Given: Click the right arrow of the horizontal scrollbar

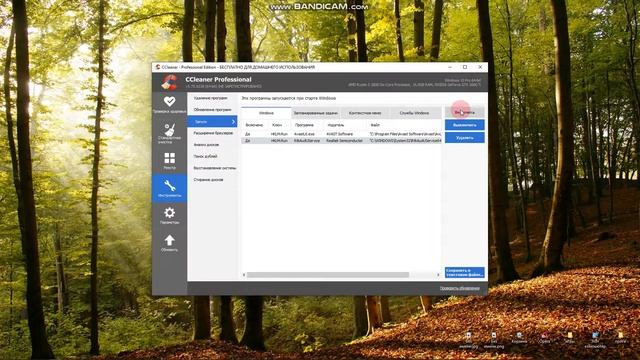Looking at the screenshot, I should click(438, 275).
